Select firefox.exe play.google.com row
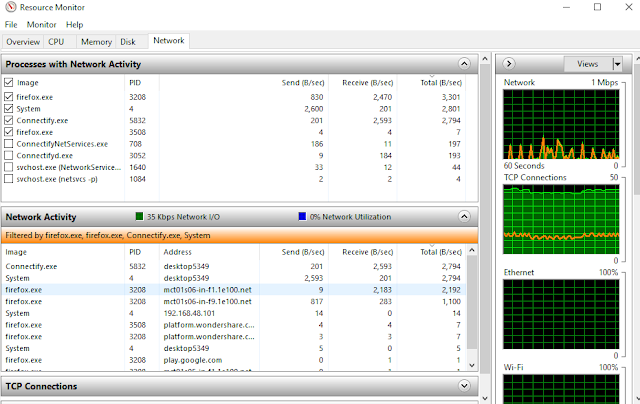The image size is (640, 404). (233, 360)
